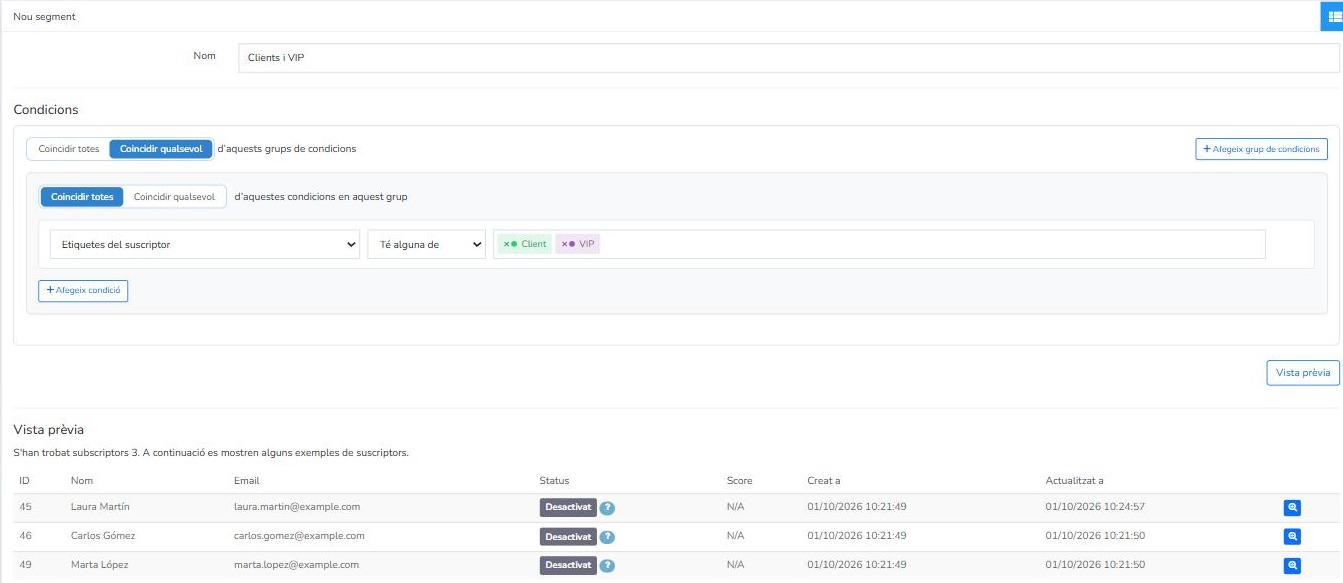Image resolution: width=1343 pixels, height=583 pixels.
Task: Open the 'Etiquetes del suscriptor' field dropdown
Action: [x=204, y=244]
